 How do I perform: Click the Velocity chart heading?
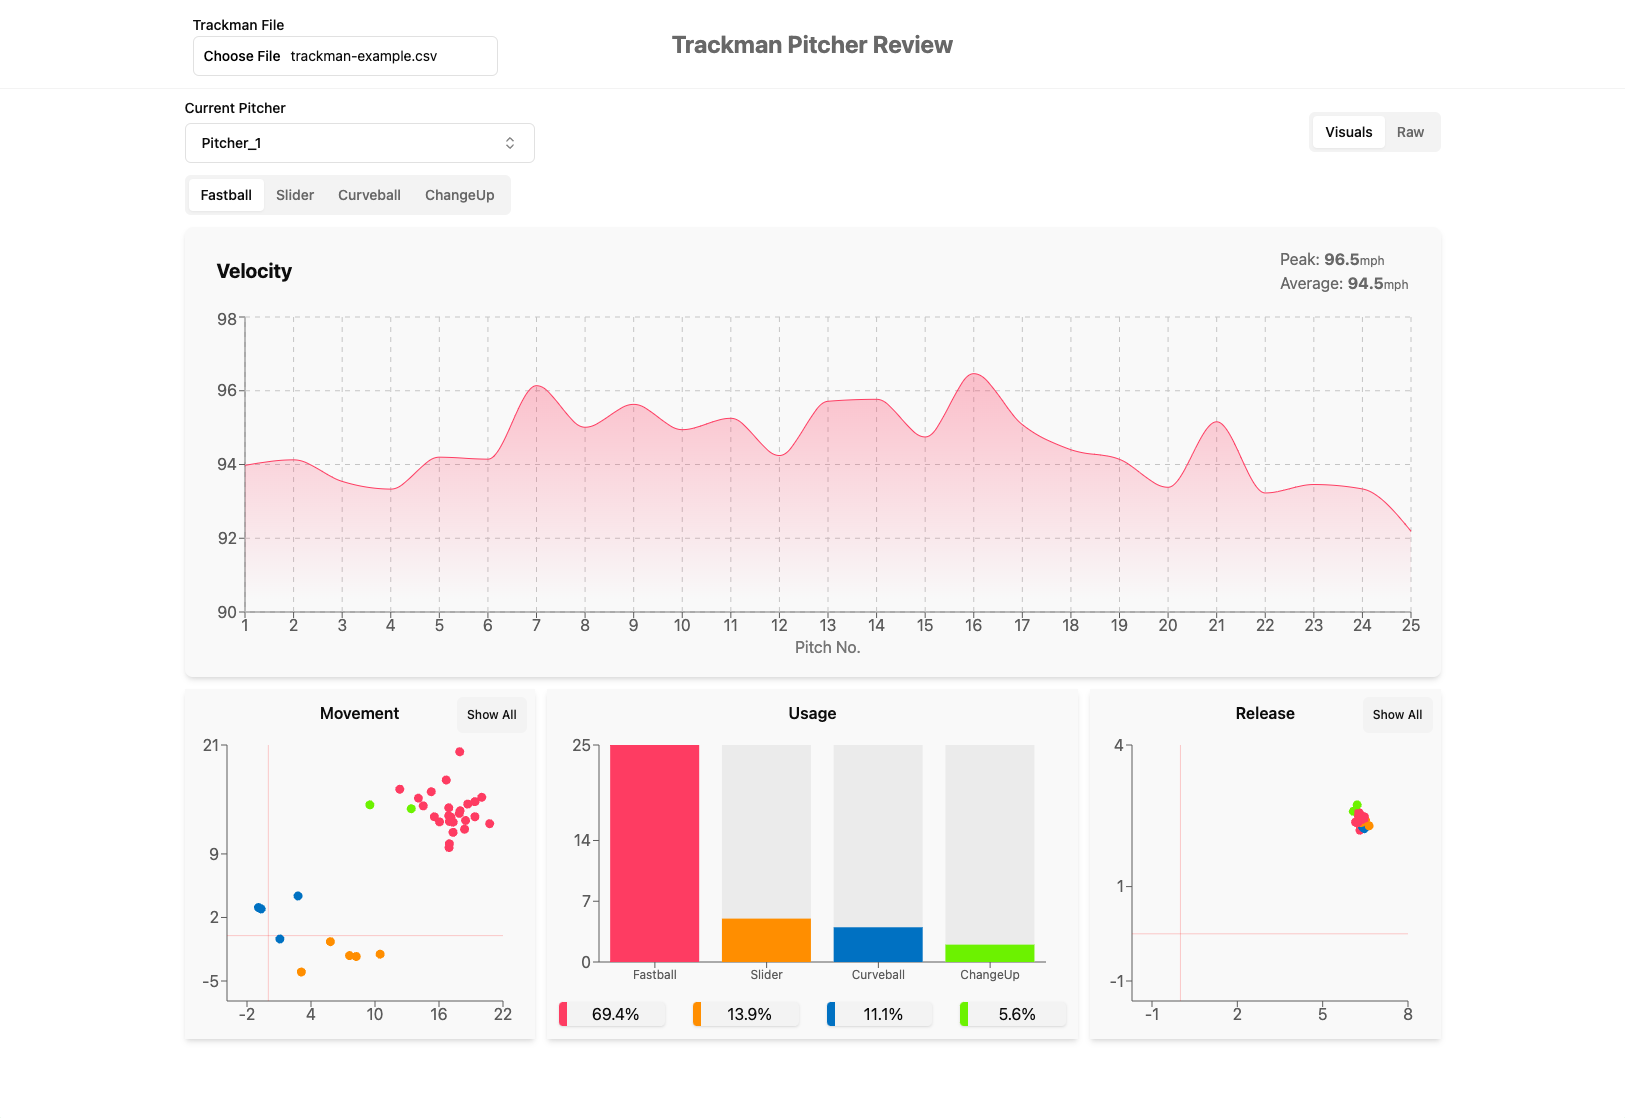point(254,271)
